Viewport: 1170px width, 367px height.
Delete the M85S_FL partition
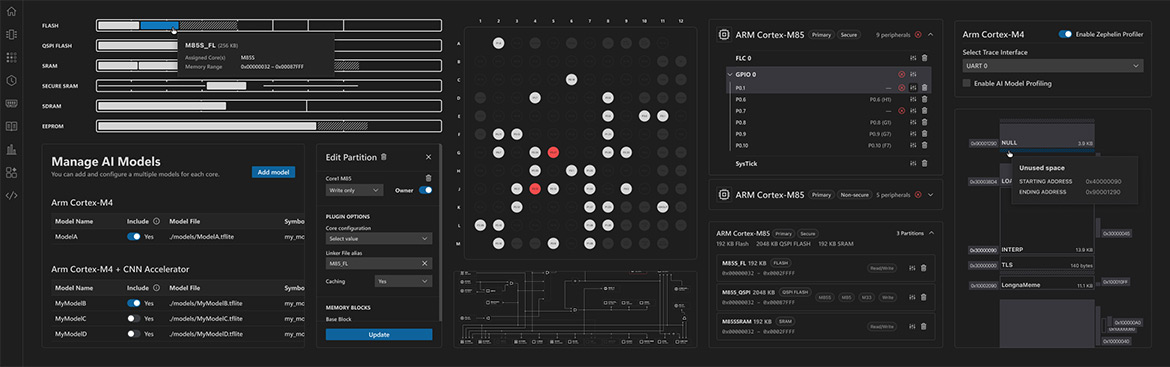924,268
